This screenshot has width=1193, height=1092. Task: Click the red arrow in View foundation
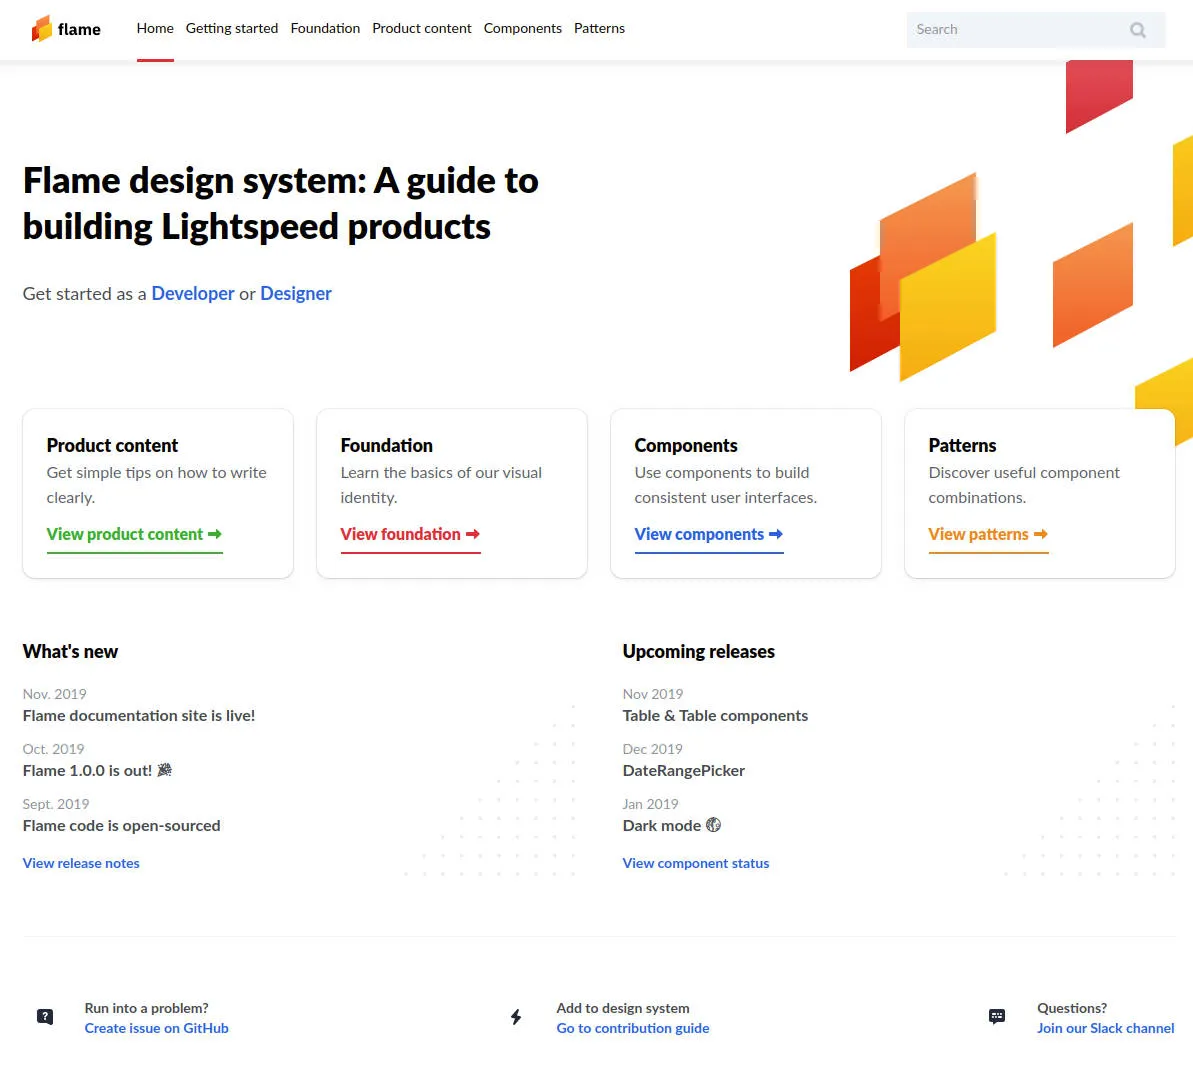pos(472,534)
